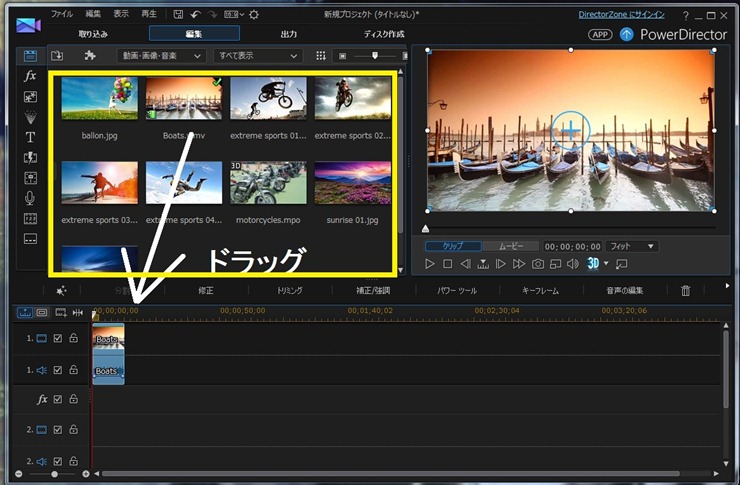Open the Effect Room (fx) in sidebar
The width and height of the screenshot is (740, 485).
click(30, 76)
